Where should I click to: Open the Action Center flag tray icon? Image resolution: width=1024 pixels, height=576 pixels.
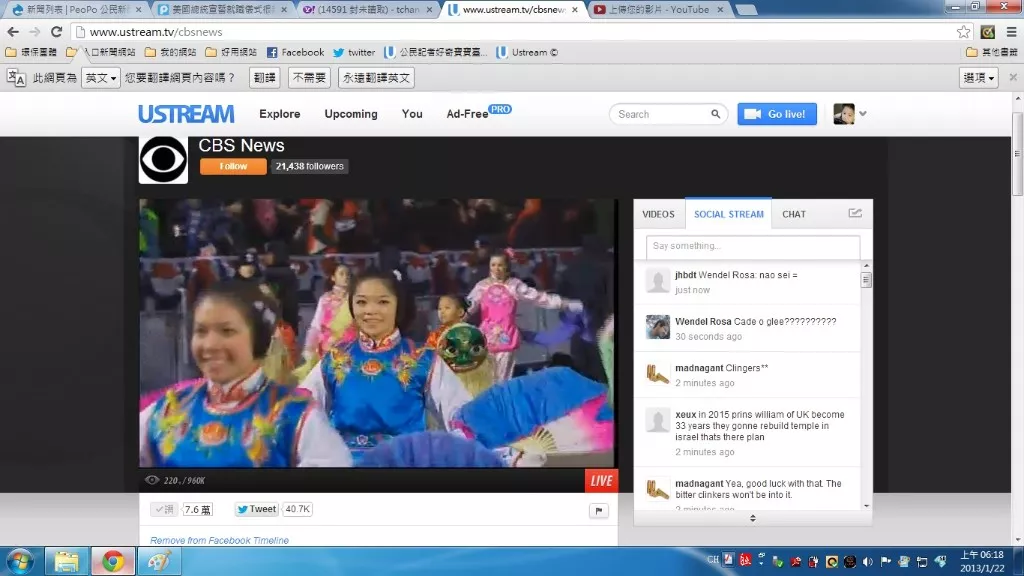pos(886,562)
